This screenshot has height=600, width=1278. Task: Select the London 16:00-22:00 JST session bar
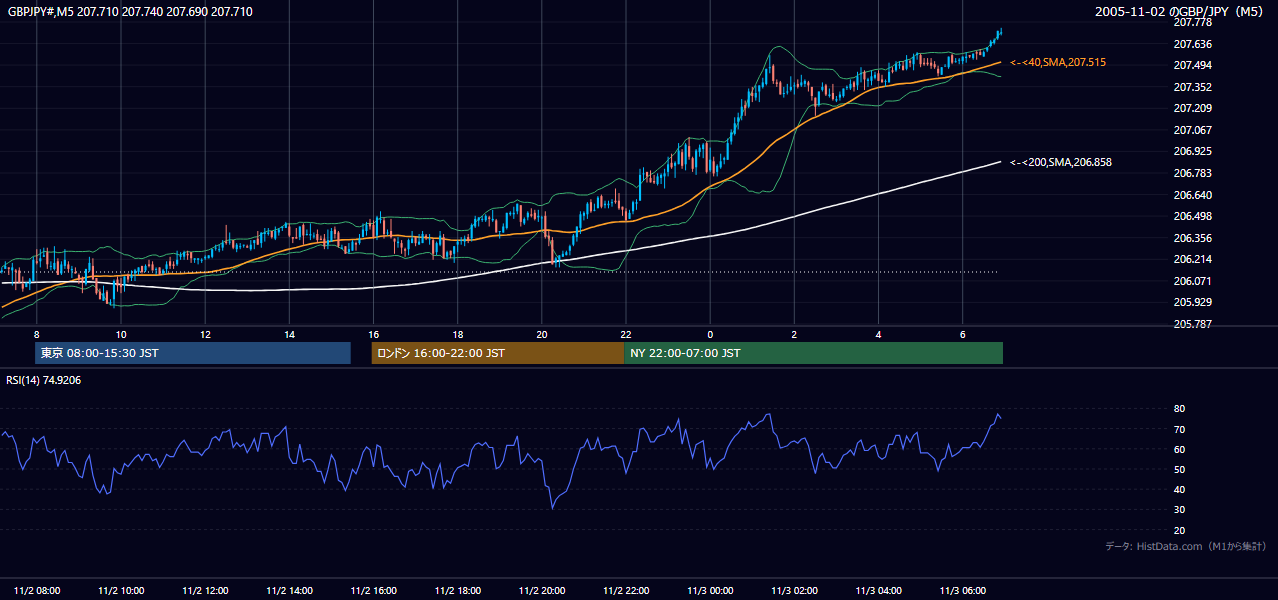coord(497,353)
